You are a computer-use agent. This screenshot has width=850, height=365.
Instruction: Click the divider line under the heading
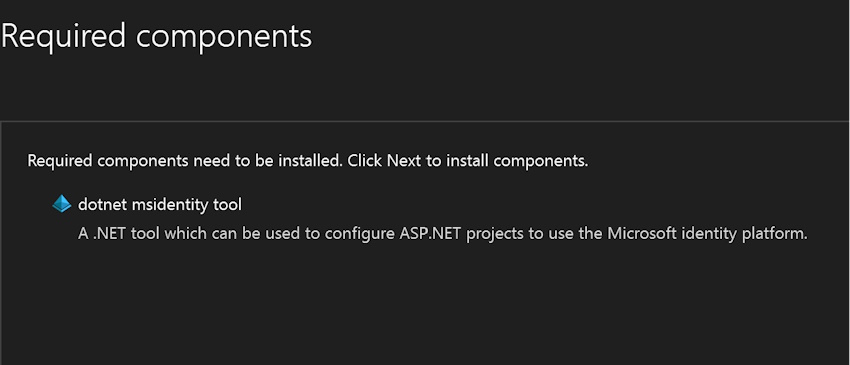tap(425, 121)
